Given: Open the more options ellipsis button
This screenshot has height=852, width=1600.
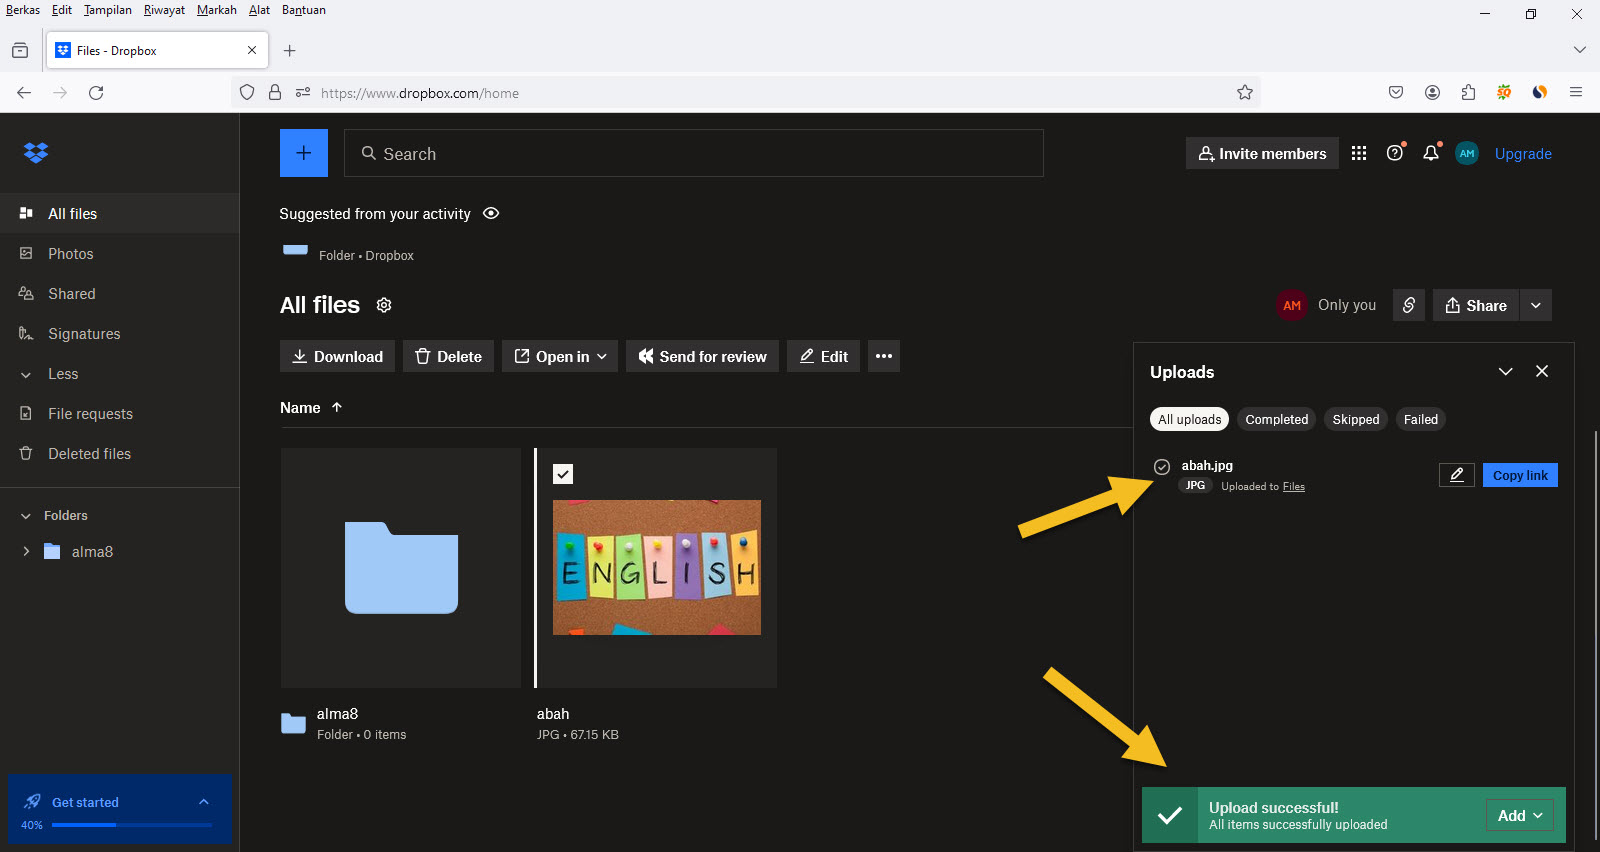Looking at the screenshot, I should tap(883, 356).
